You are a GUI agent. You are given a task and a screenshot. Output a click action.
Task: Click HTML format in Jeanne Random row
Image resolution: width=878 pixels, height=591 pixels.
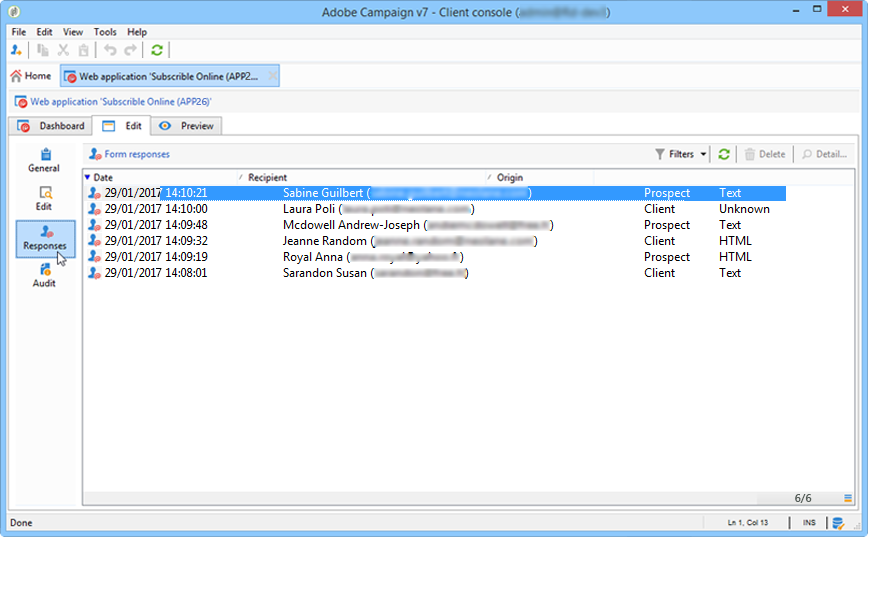[x=735, y=241]
